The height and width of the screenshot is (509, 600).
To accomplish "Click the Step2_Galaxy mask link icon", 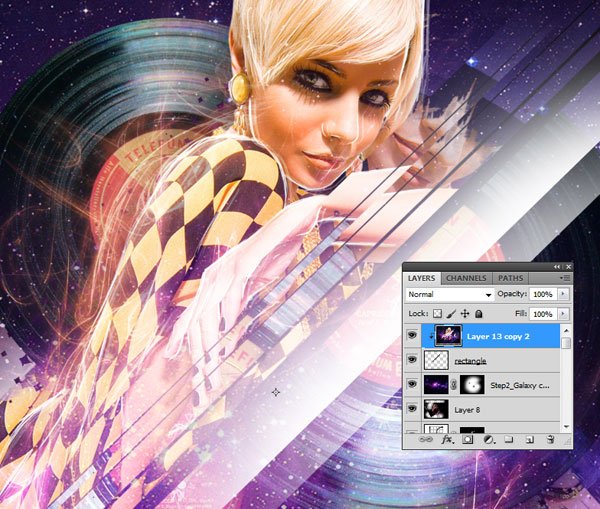I will click(x=454, y=385).
